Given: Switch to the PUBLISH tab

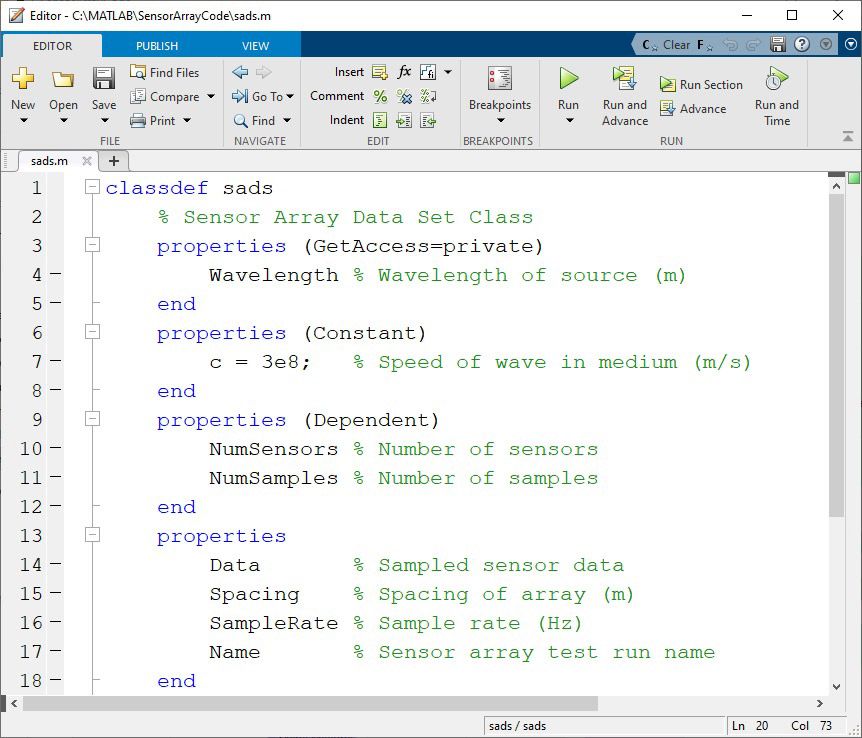Looking at the screenshot, I should 155,45.
